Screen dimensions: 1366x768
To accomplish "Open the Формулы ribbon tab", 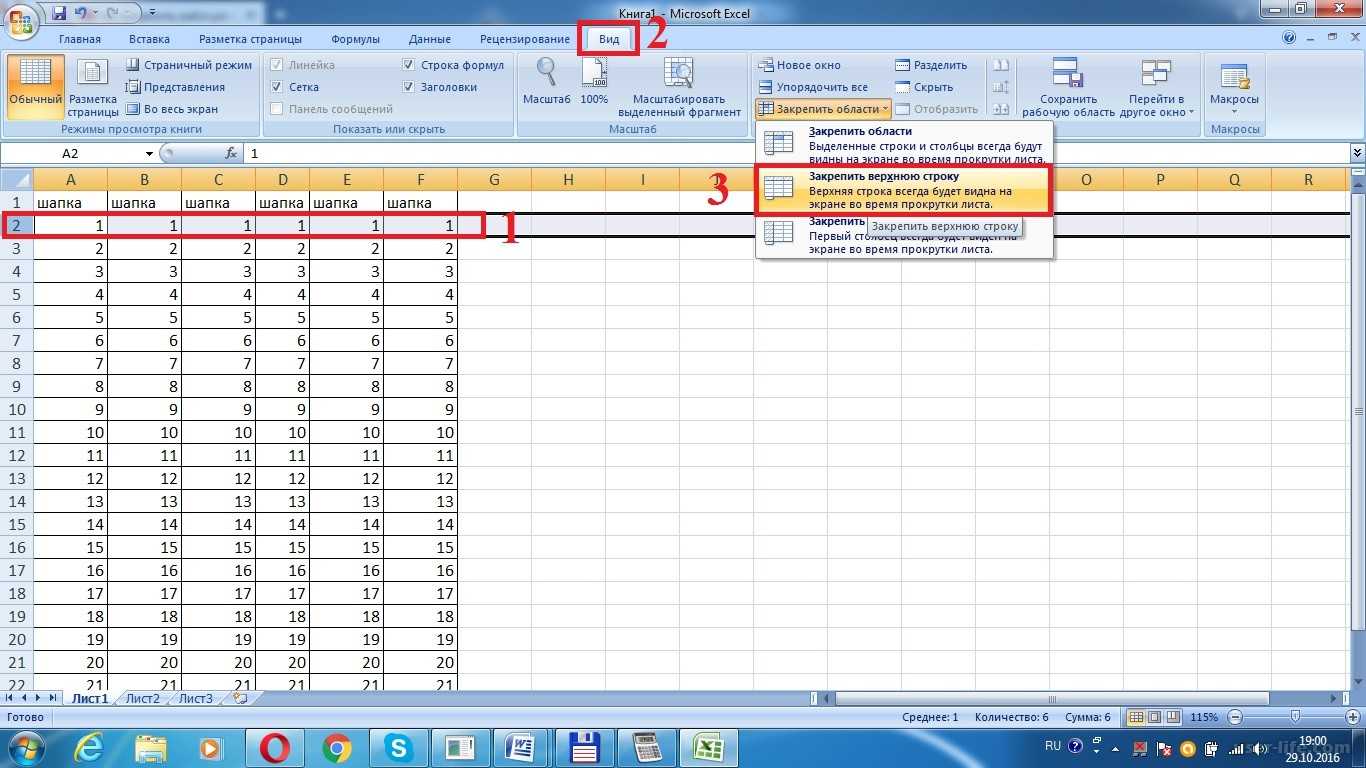I will tap(355, 39).
